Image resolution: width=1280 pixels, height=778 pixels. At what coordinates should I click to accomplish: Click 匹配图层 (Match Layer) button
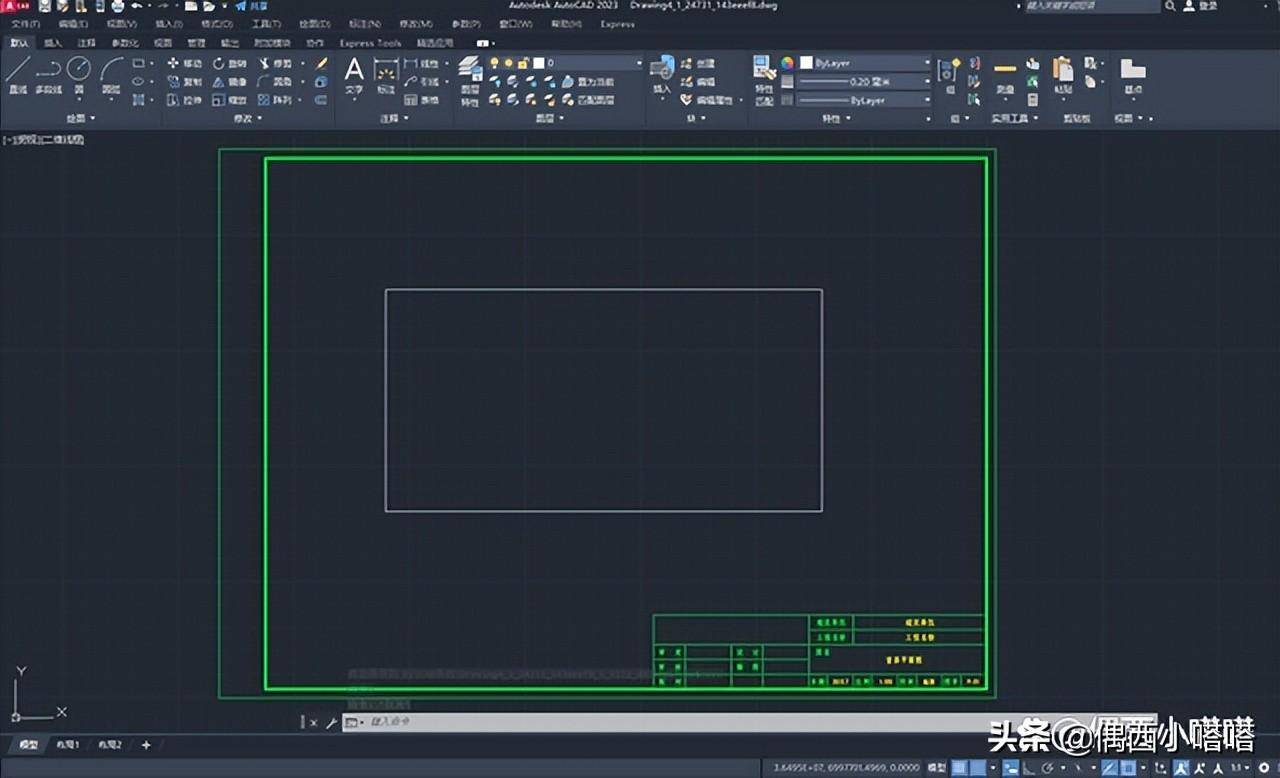pyautogui.click(x=588, y=100)
